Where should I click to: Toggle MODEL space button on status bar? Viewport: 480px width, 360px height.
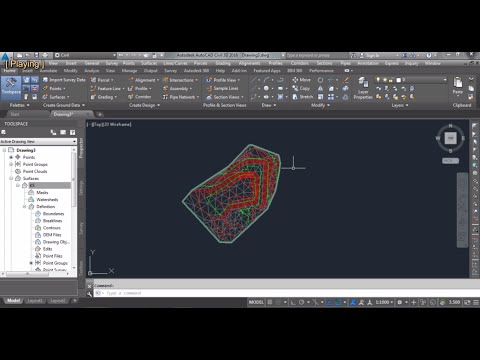click(x=256, y=302)
